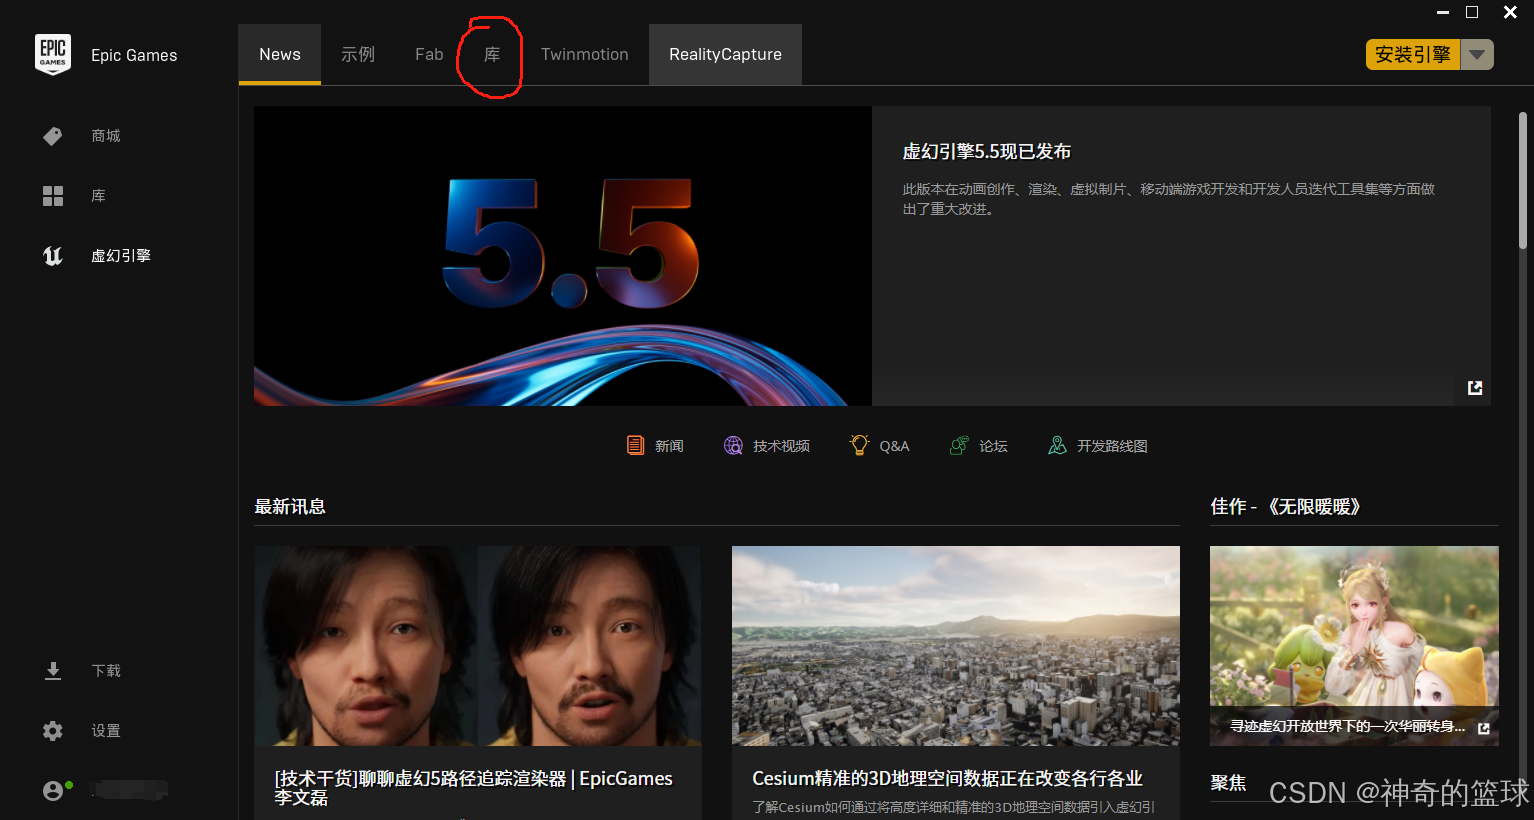
Task: Select 商城 in the sidebar
Action: pyautogui.click(x=106, y=136)
